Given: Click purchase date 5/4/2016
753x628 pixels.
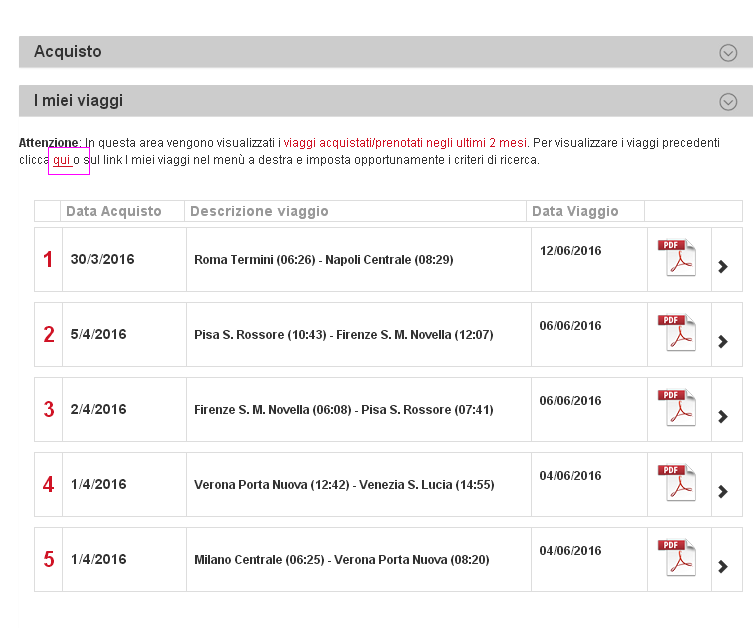Looking at the screenshot, I should (x=98, y=334).
